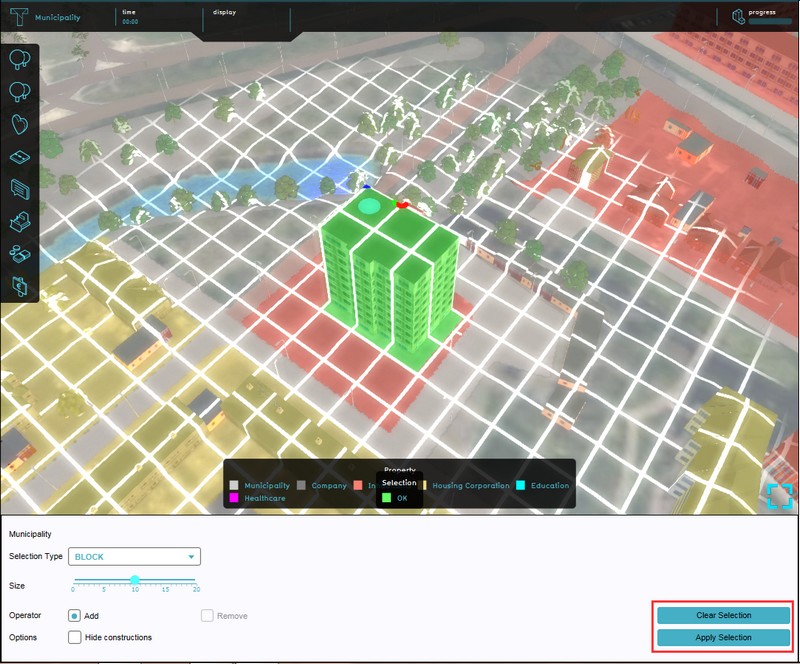Click the flat land parcel icon in sidebar

pyautogui.click(x=19, y=157)
